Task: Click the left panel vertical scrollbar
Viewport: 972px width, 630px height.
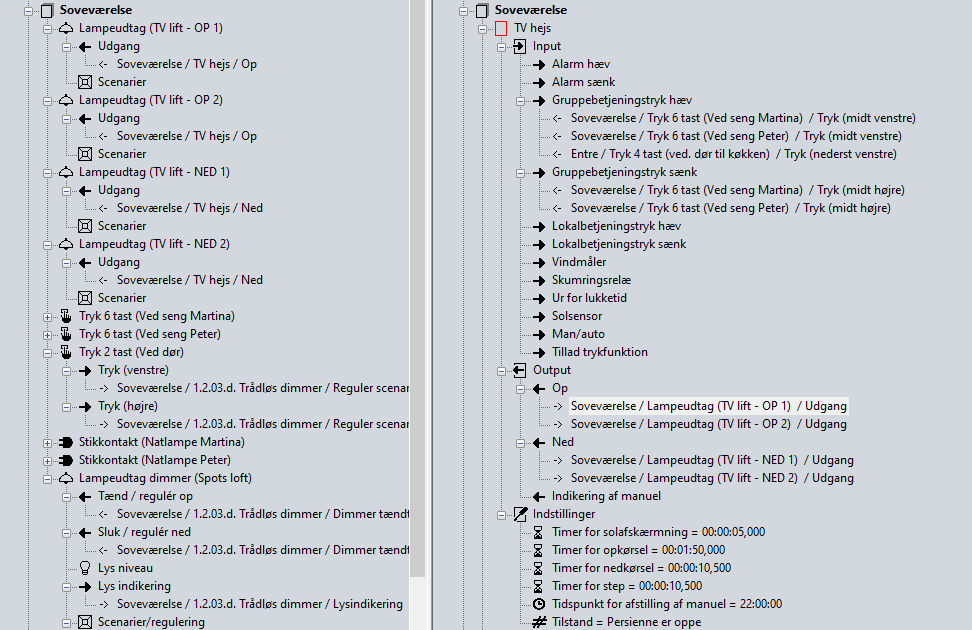Action: click(x=417, y=300)
